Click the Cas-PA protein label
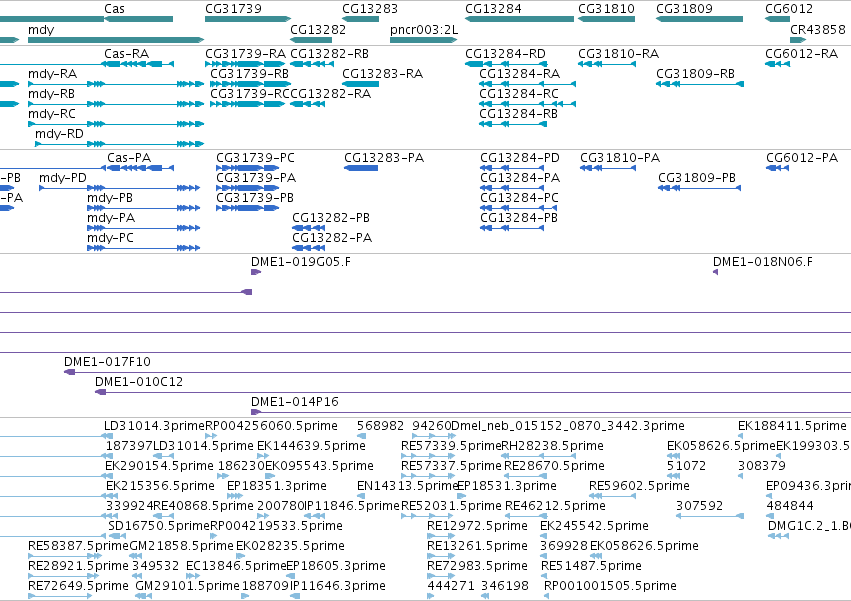 [x=129, y=158]
